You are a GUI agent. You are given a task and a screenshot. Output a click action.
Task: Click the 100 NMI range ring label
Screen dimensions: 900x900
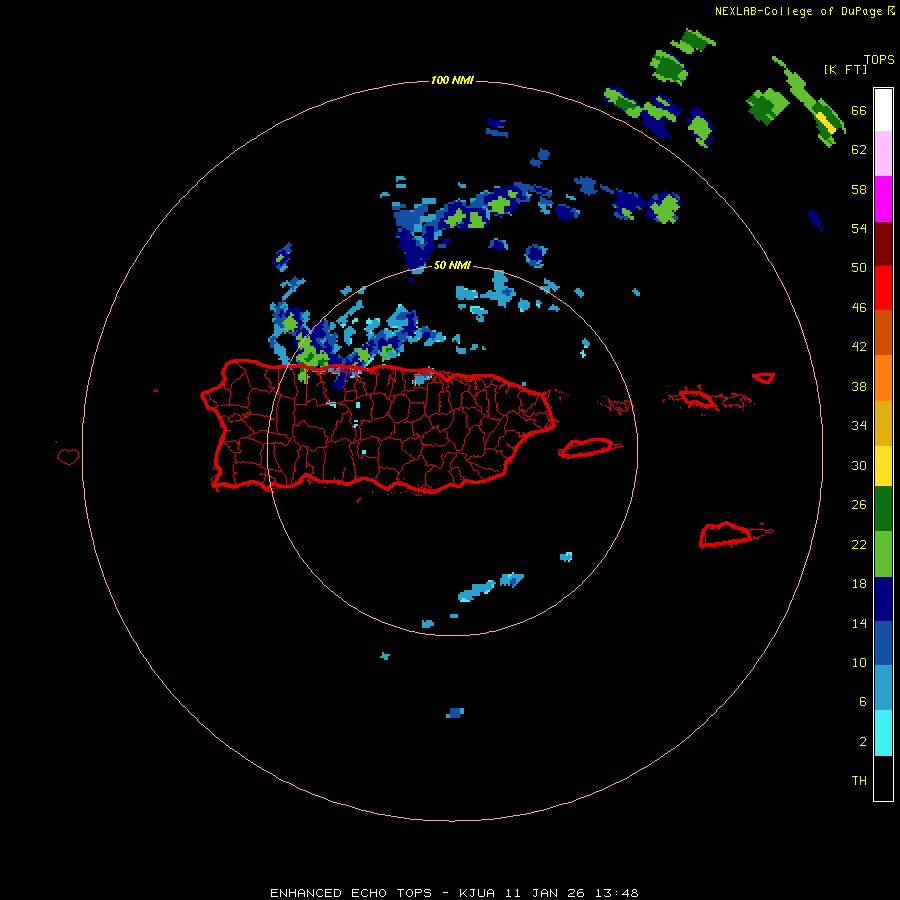[x=452, y=80]
